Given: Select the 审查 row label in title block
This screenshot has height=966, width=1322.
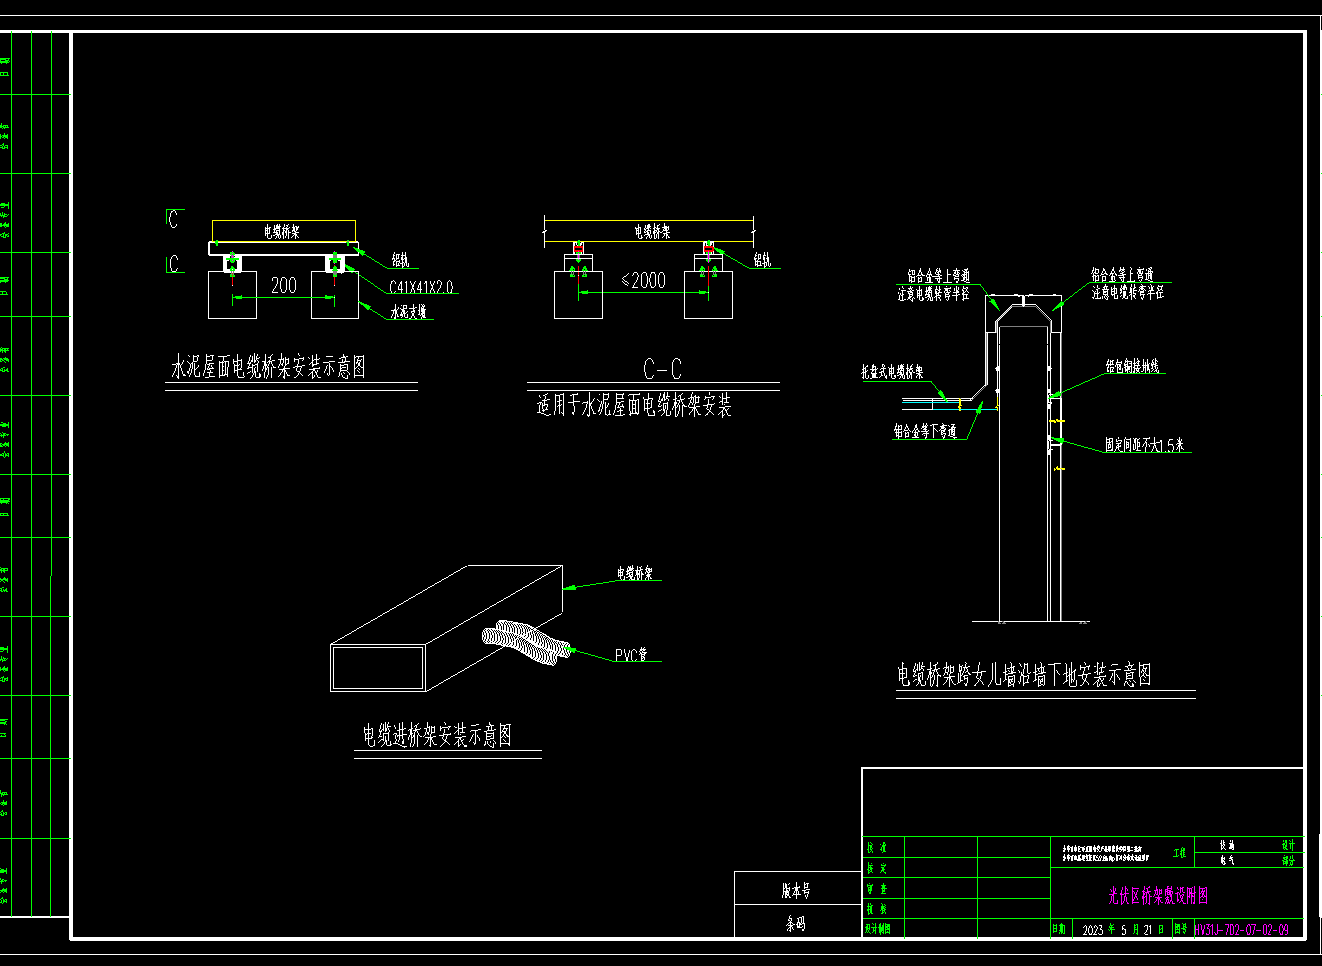Looking at the screenshot, I should (877, 889).
